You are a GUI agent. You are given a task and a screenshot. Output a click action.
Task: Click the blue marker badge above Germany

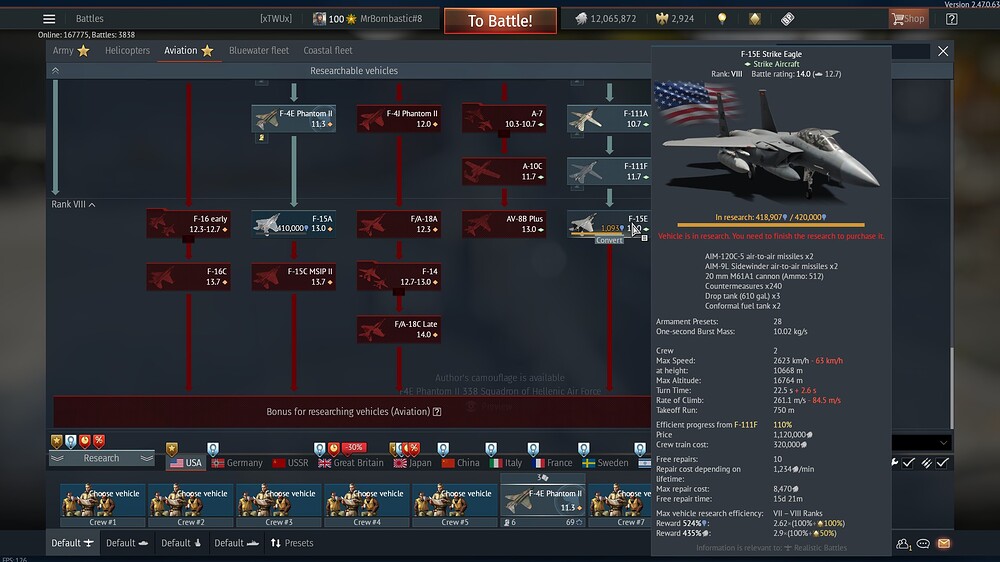pos(213,448)
